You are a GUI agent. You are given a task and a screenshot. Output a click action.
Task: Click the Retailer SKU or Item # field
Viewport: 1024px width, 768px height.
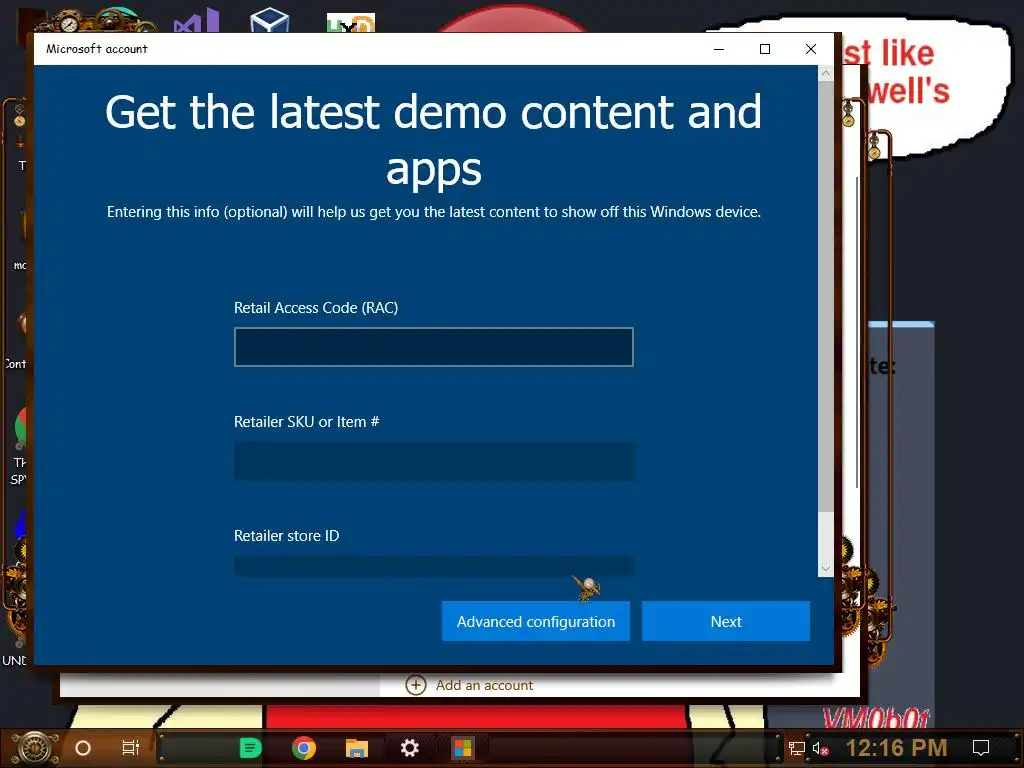click(x=434, y=461)
